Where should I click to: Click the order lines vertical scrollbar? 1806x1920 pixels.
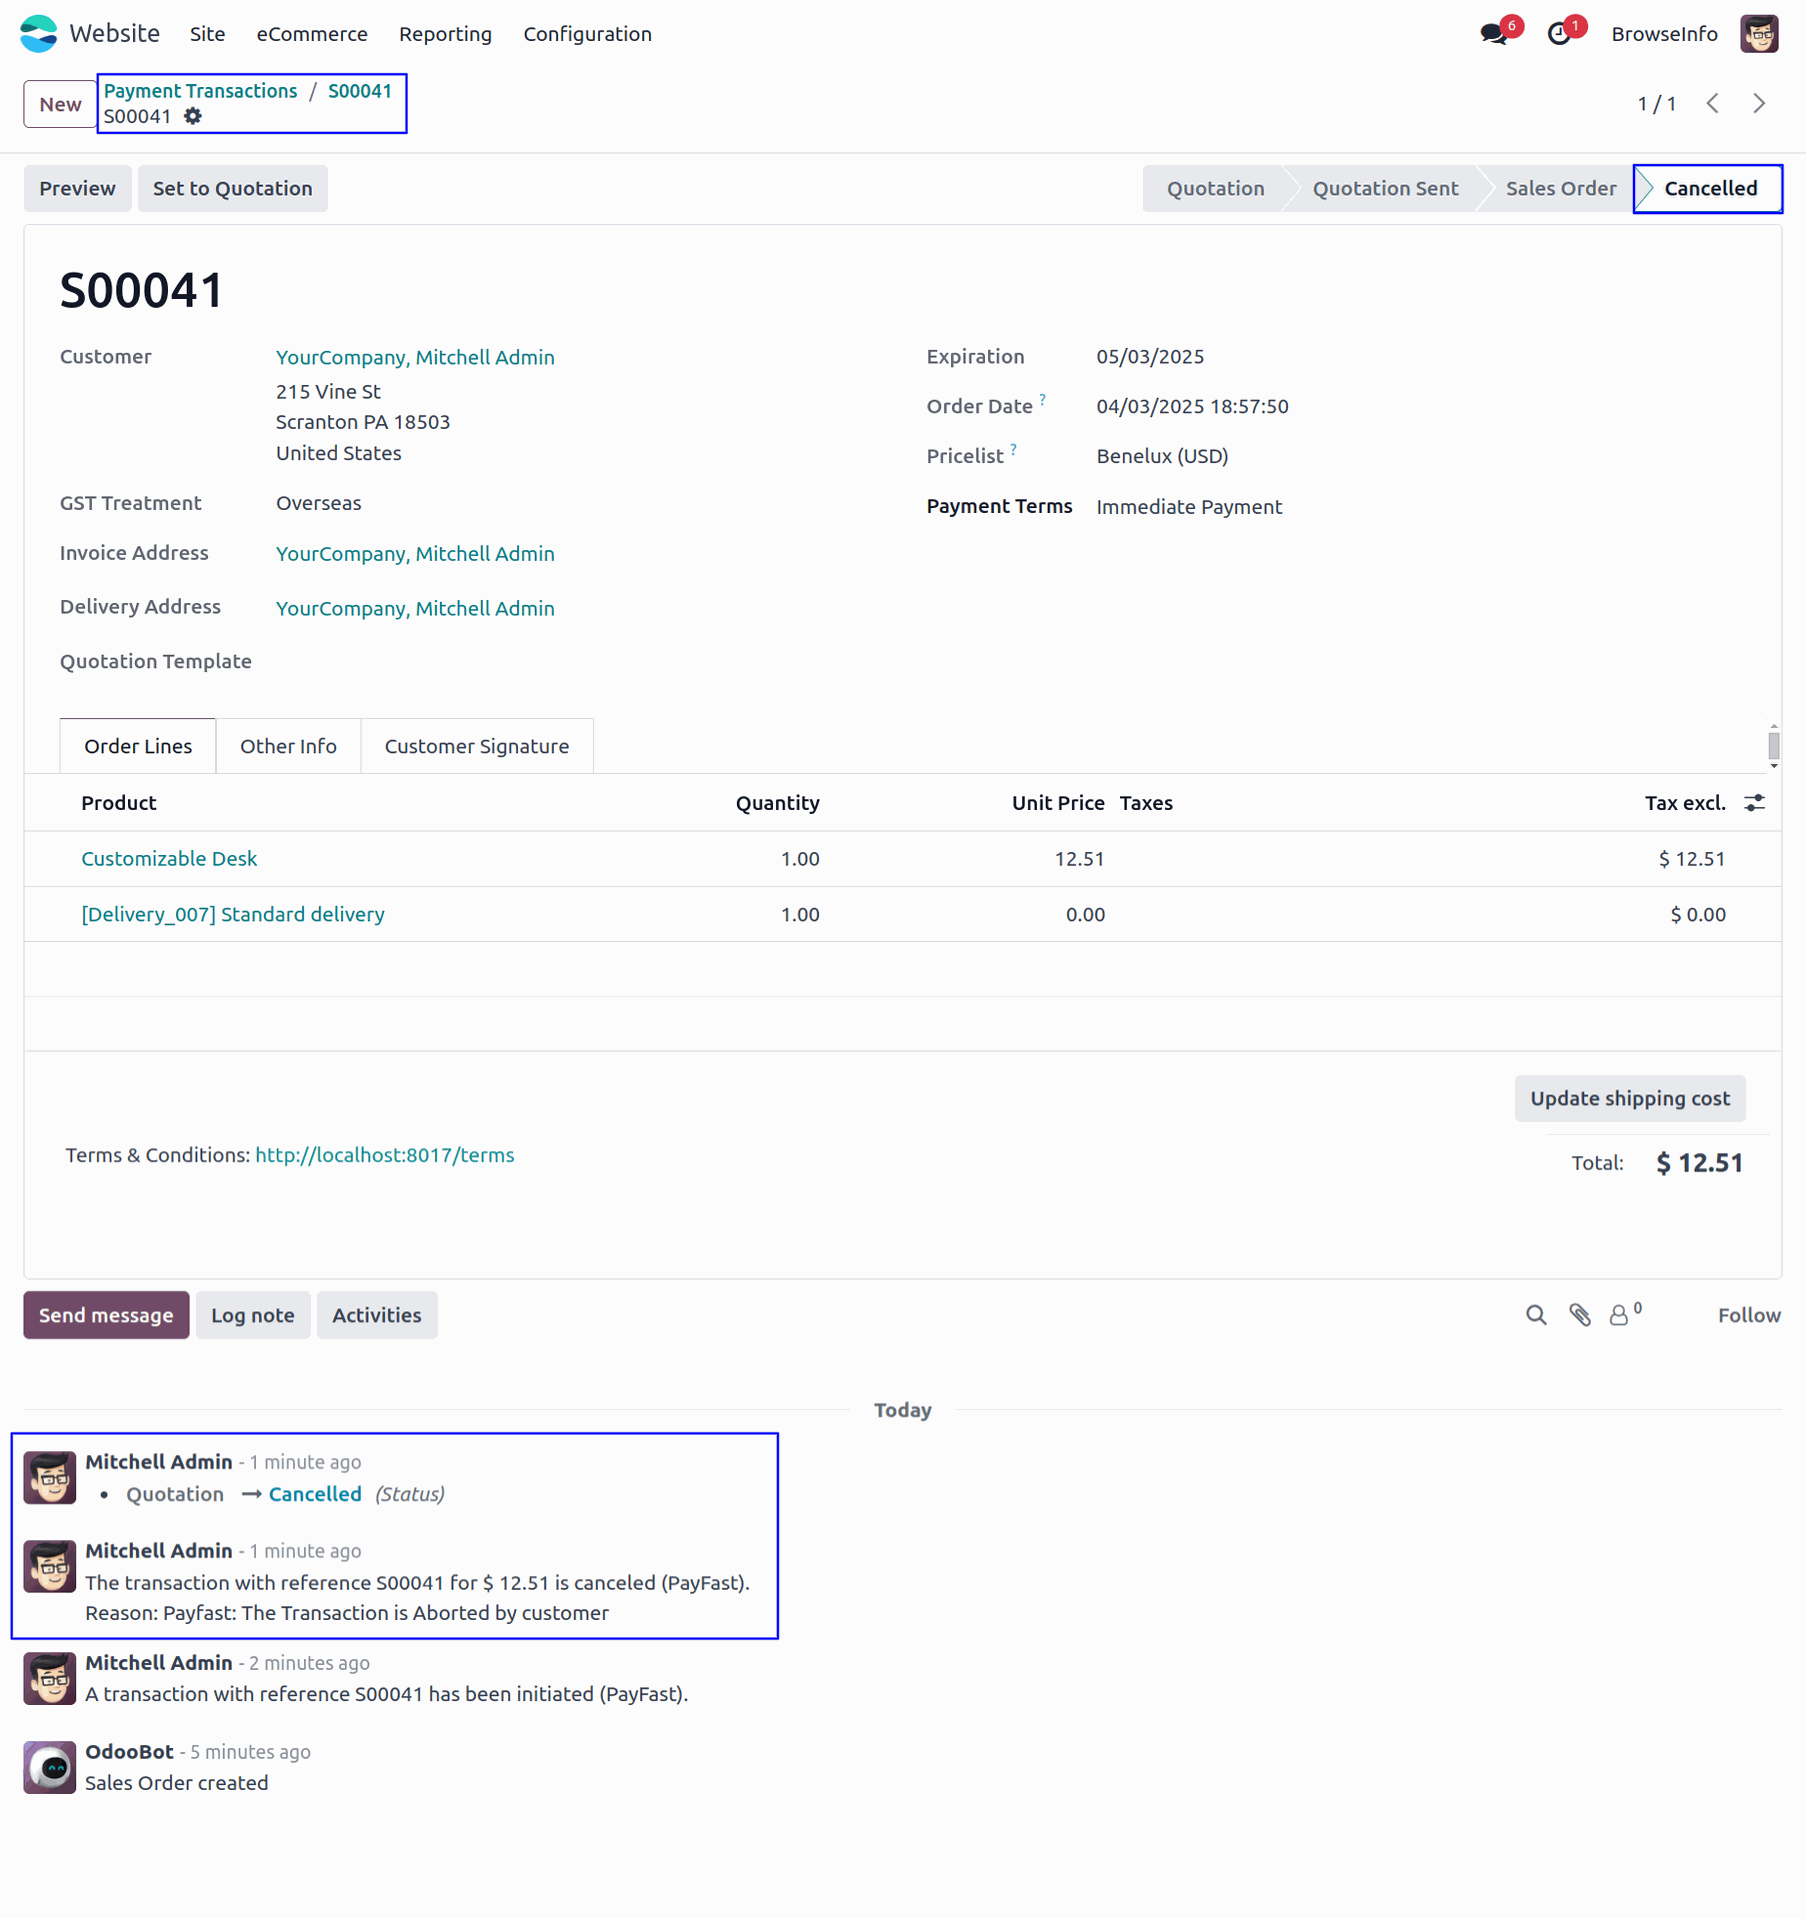1774,746
